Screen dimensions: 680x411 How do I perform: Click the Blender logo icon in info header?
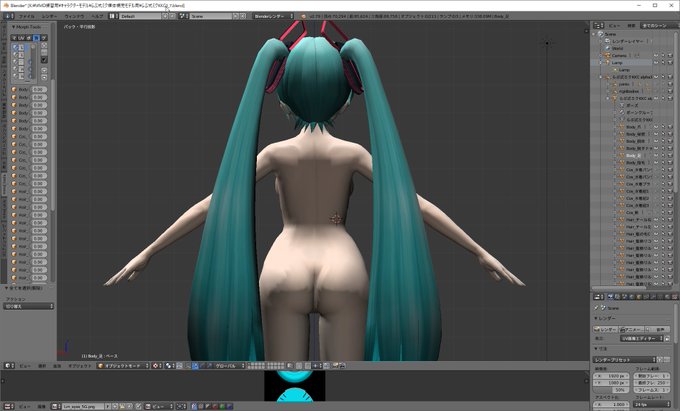coord(303,16)
